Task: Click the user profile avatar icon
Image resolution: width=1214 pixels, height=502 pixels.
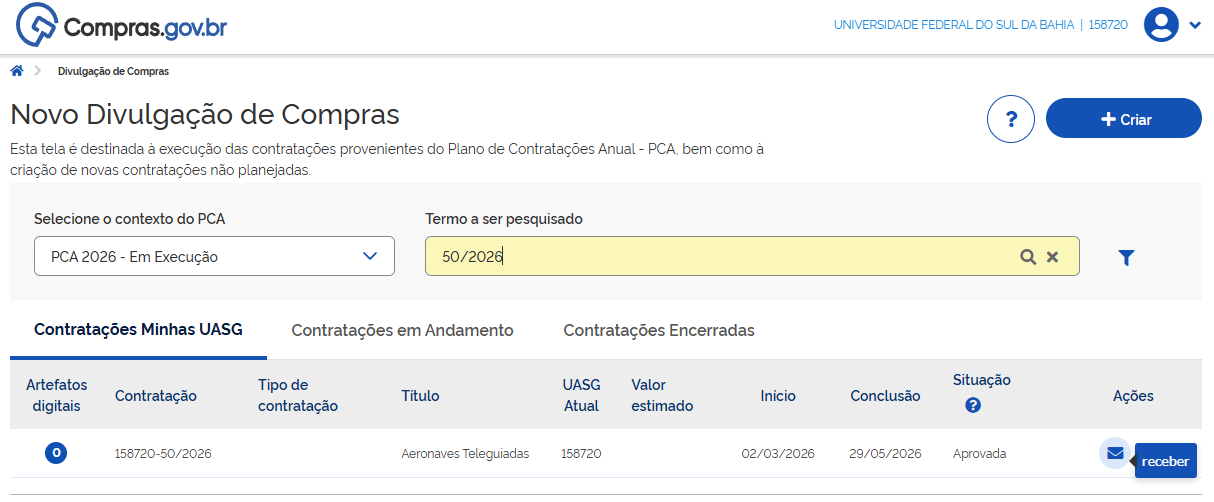Action: coord(1161,25)
